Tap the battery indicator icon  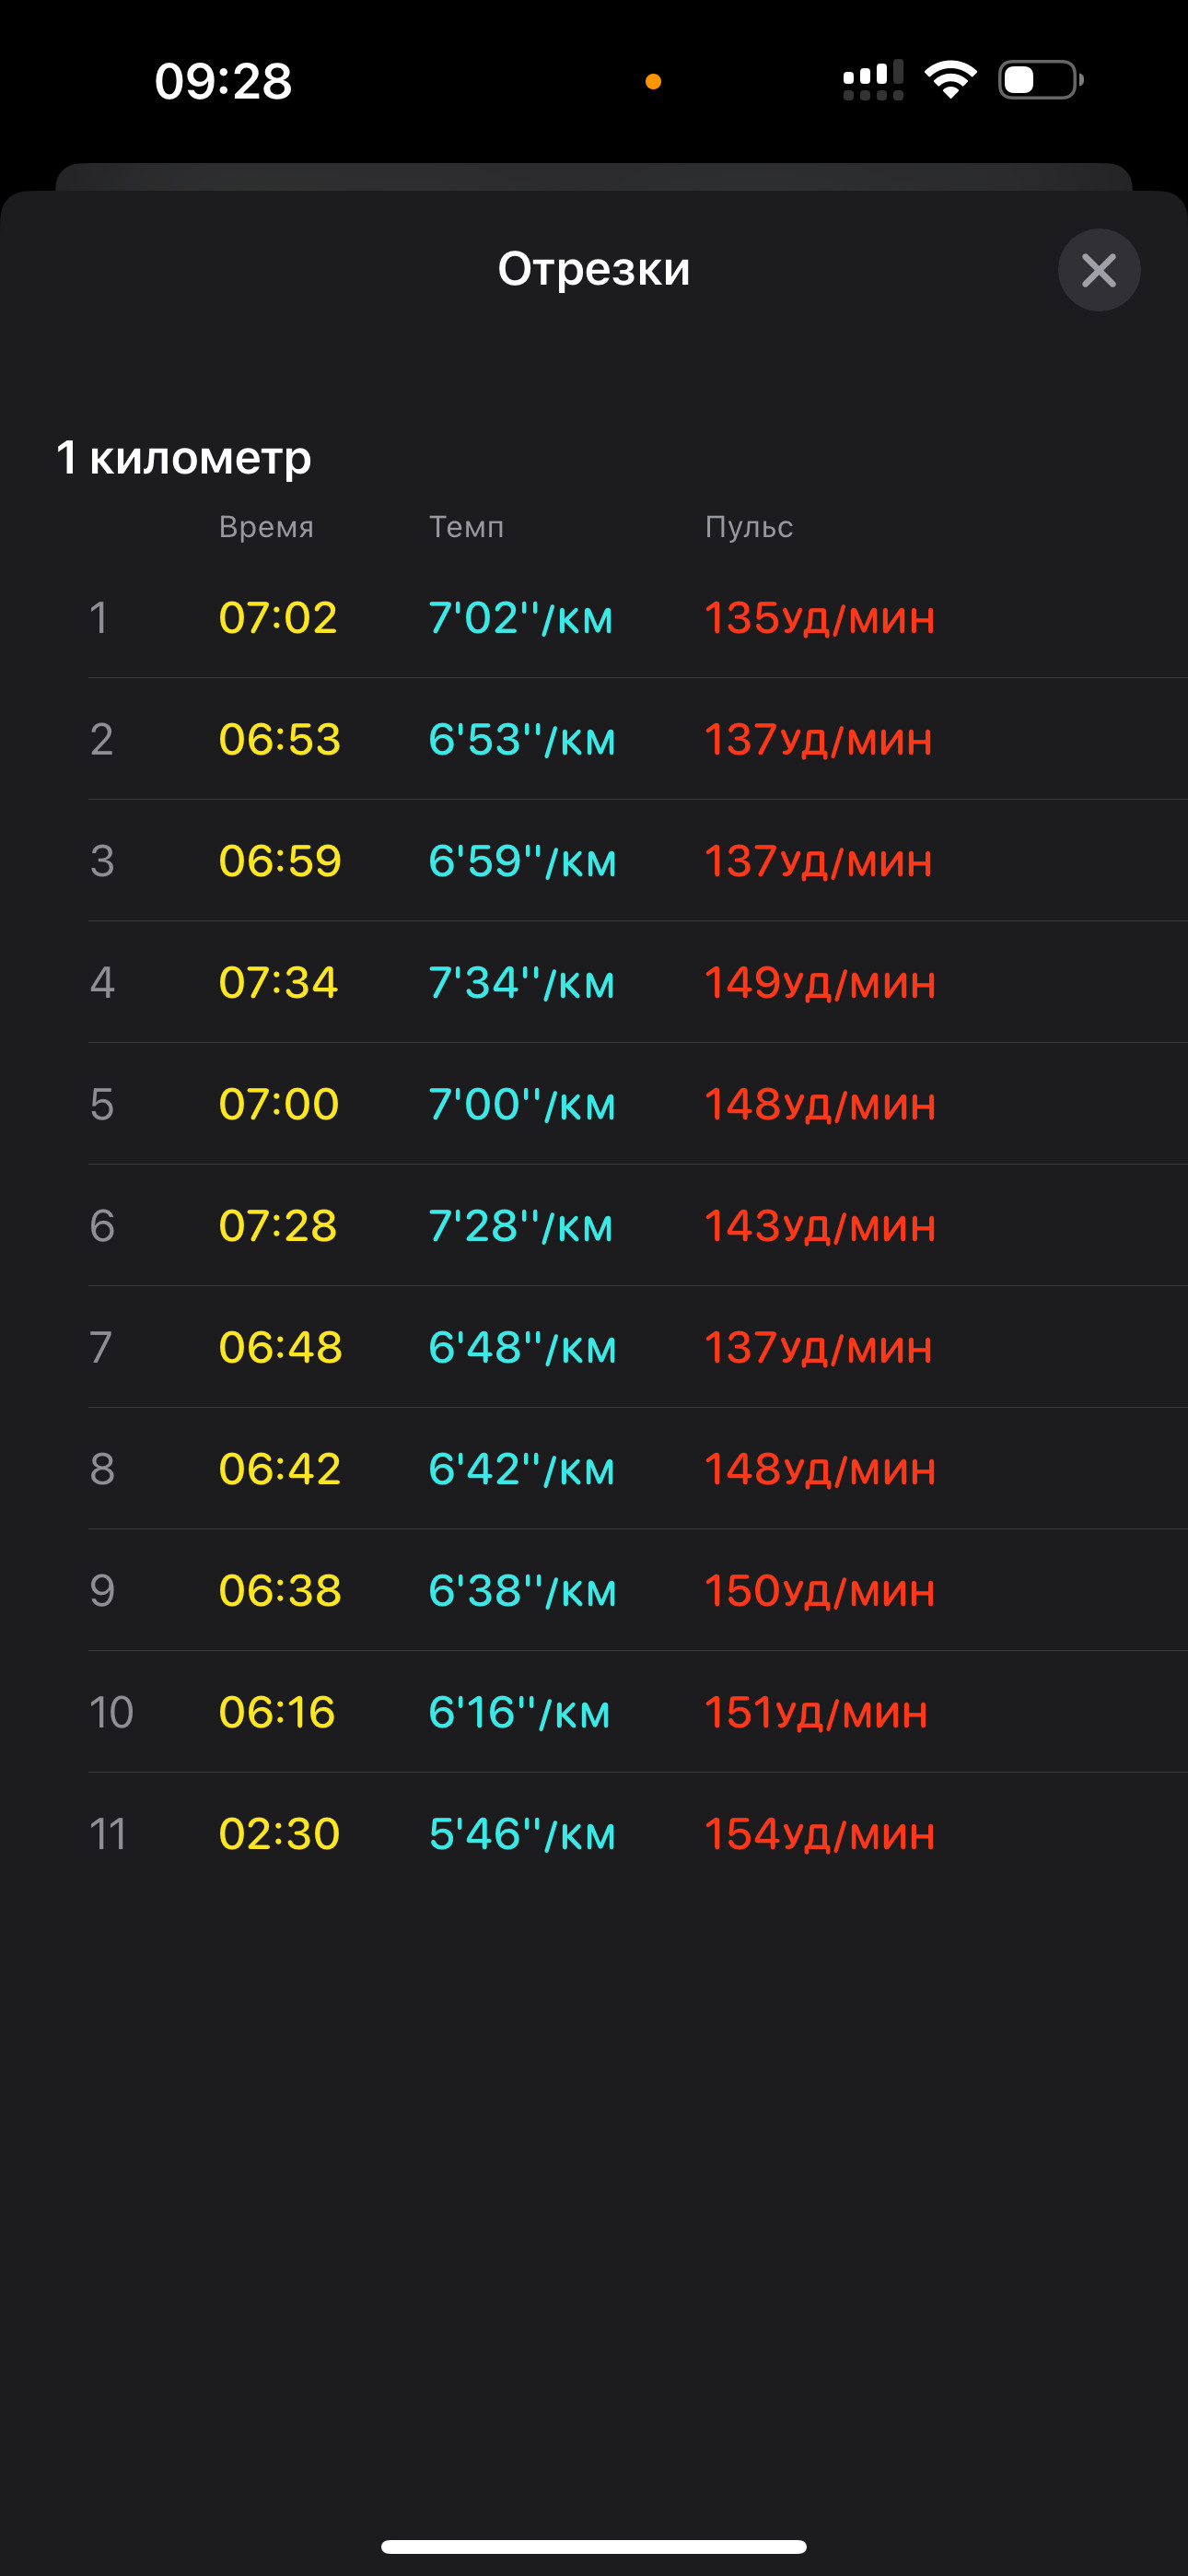tap(1041, 80)
